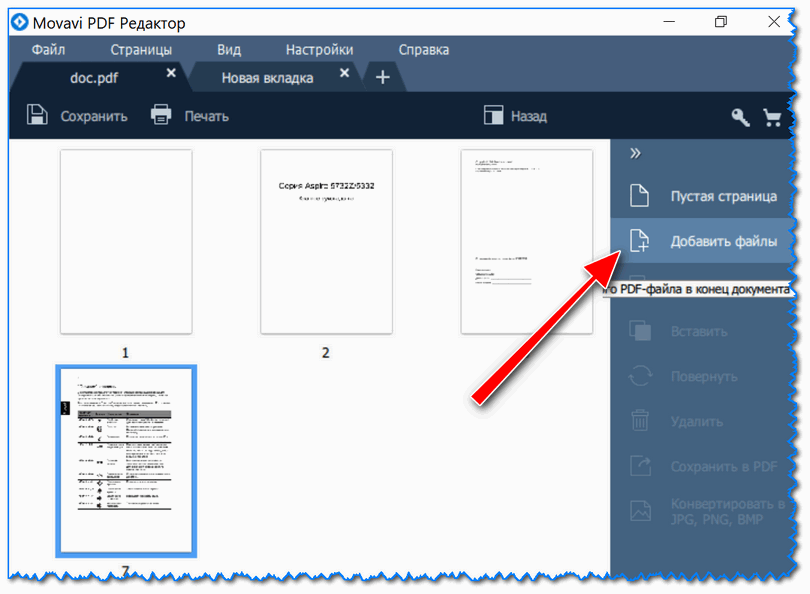This screenshot has width=810, height=594.
Task: Open the Страницы menu
Action: 141,50
